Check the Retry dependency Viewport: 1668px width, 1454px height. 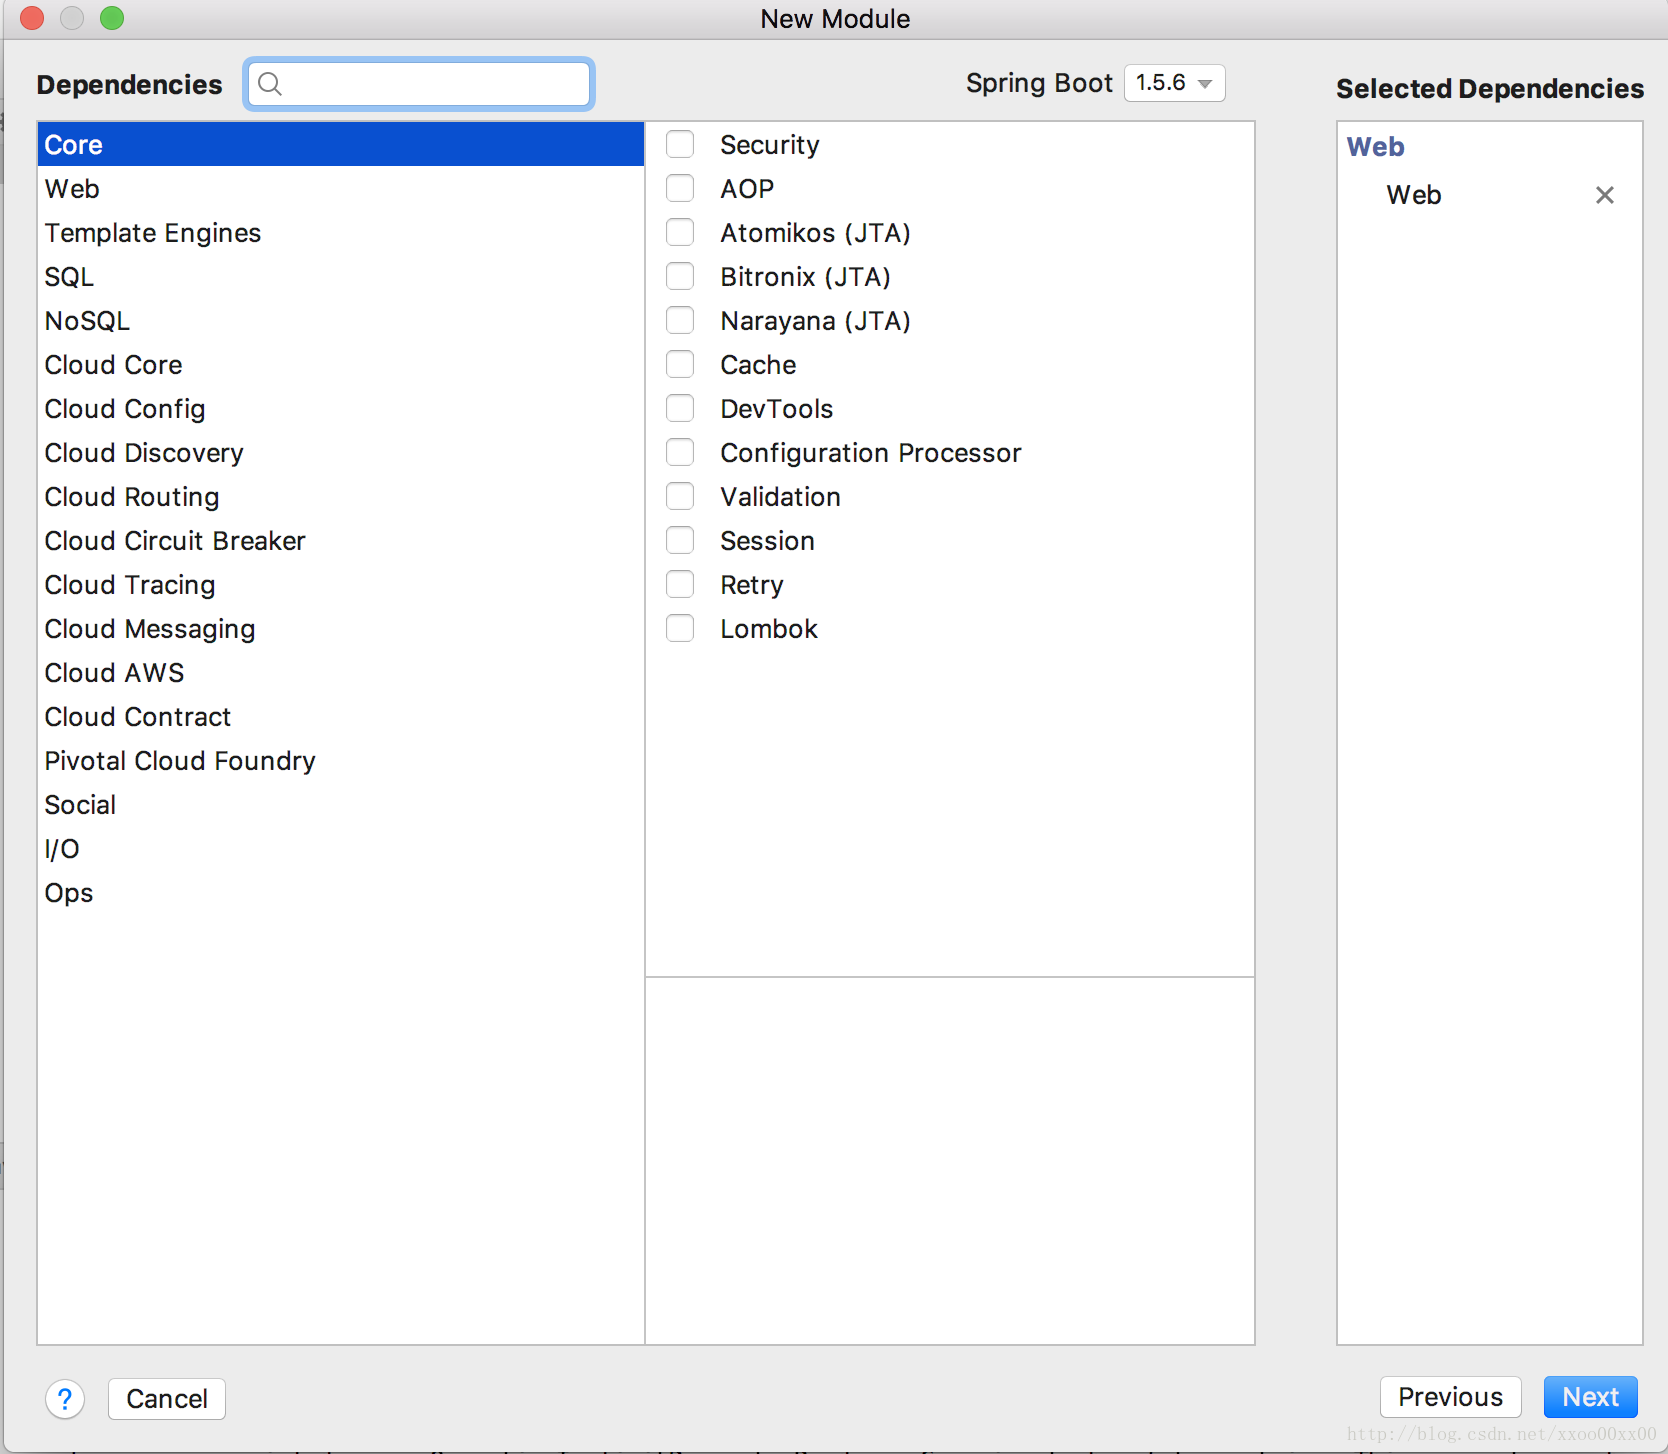(680, 584)
